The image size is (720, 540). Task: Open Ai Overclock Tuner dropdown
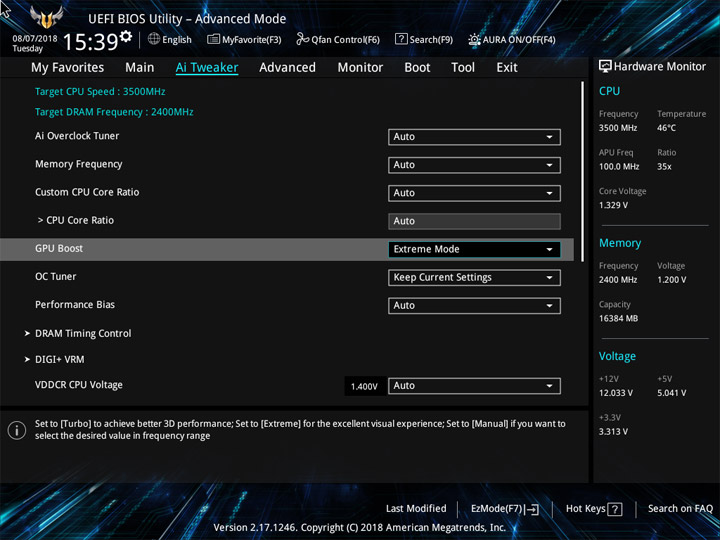point(474,137)
